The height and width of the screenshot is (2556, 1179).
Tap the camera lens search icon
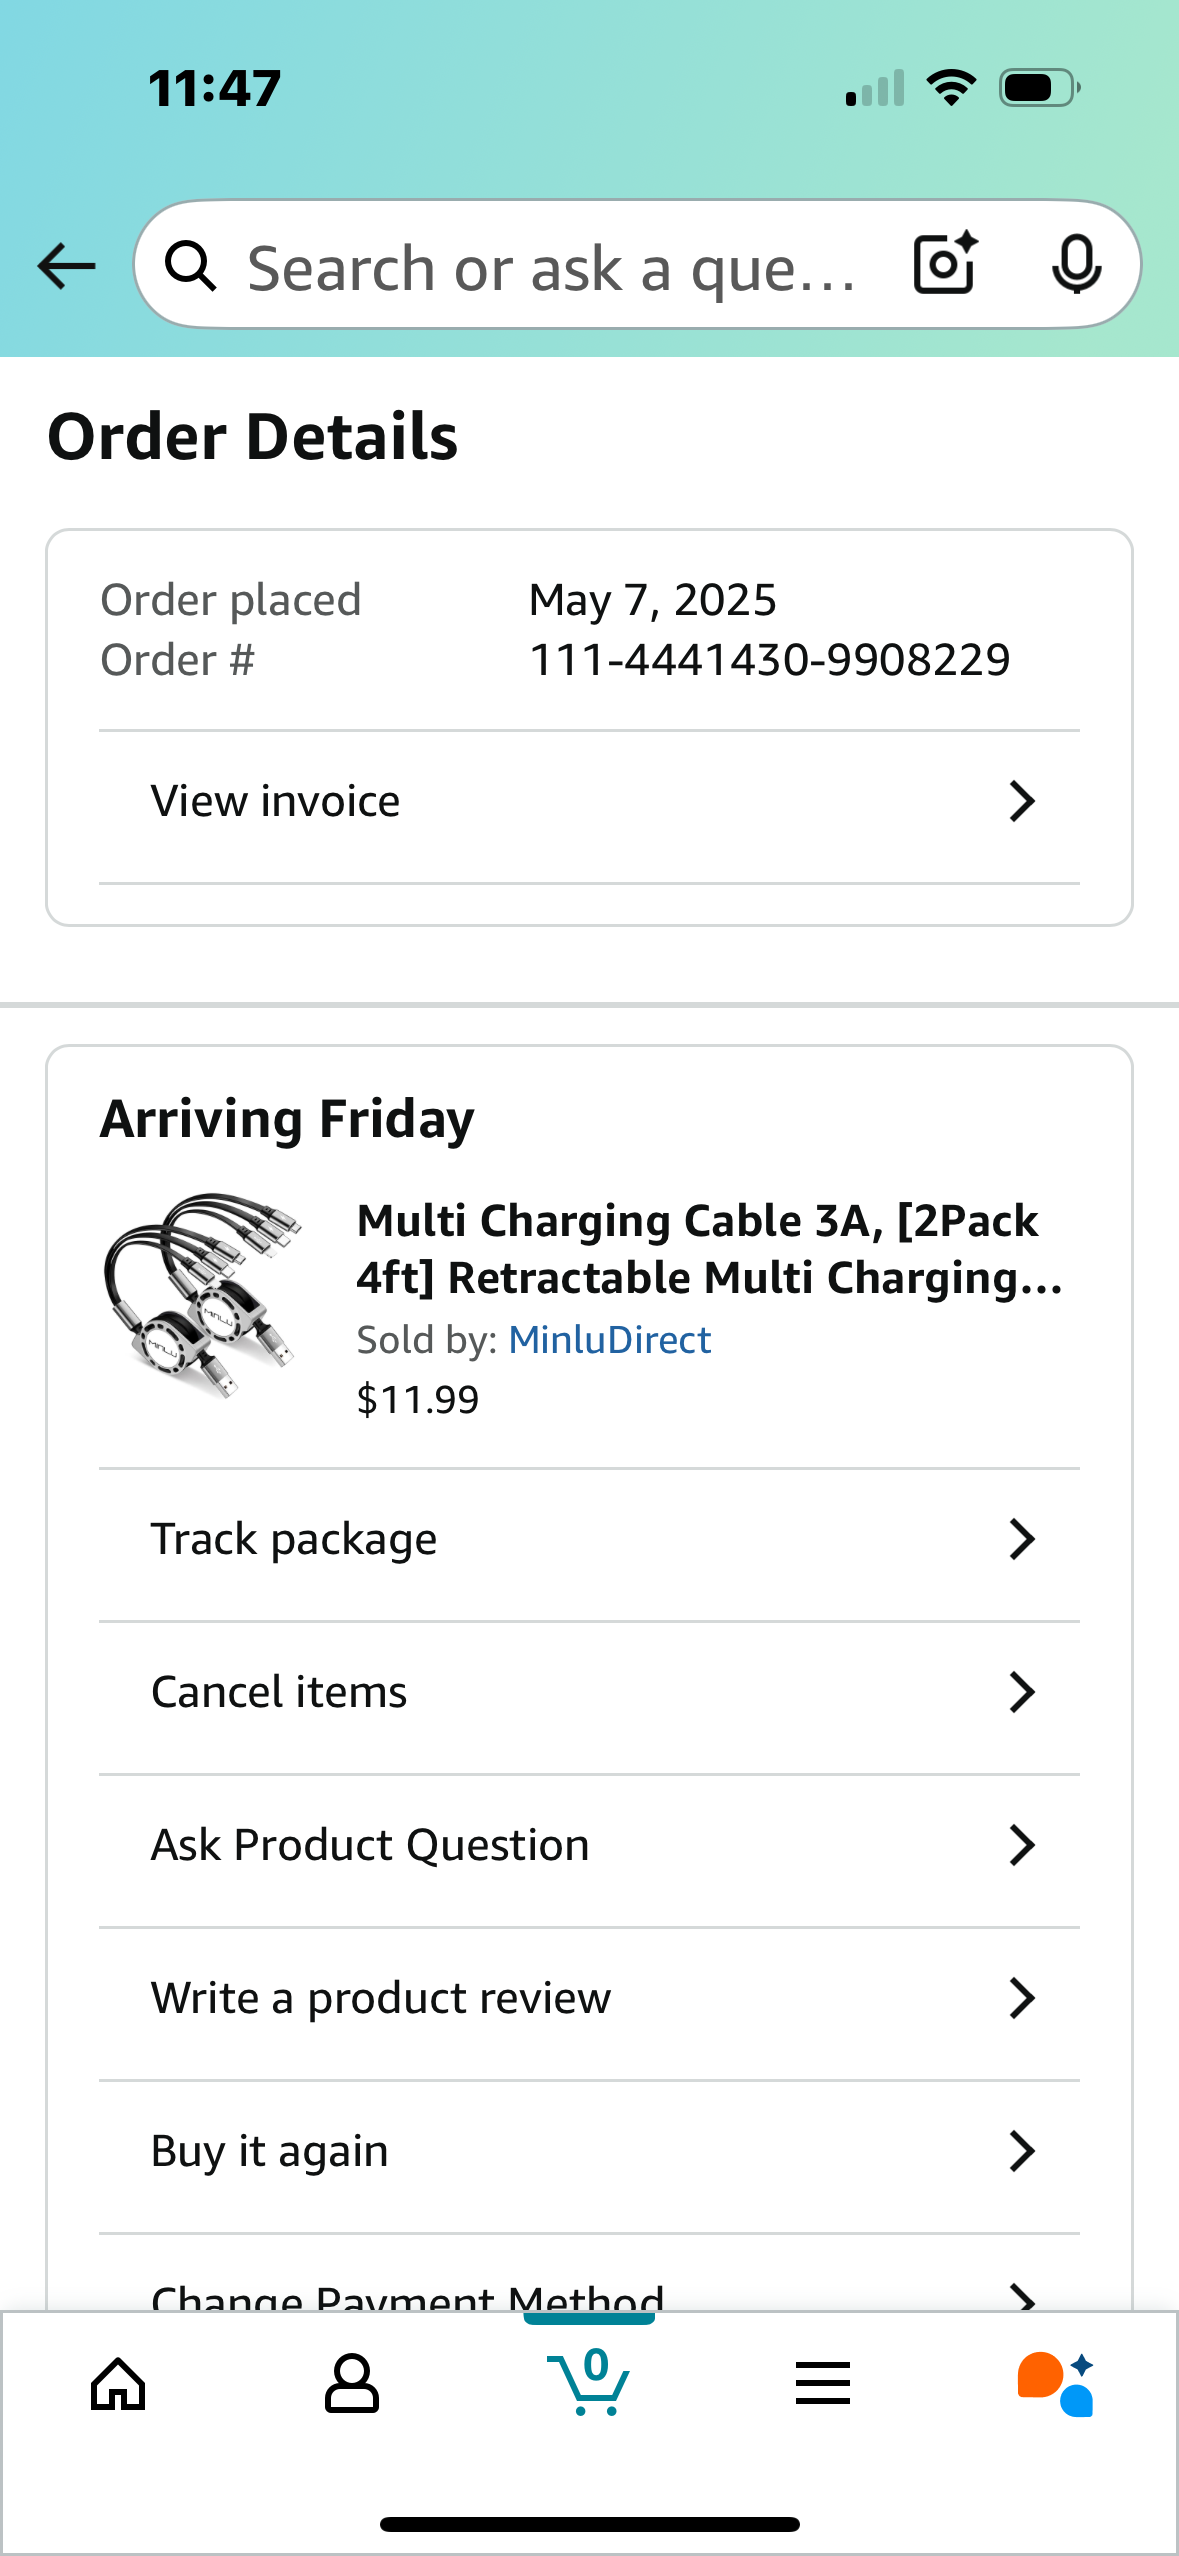(x=945, y=264)
